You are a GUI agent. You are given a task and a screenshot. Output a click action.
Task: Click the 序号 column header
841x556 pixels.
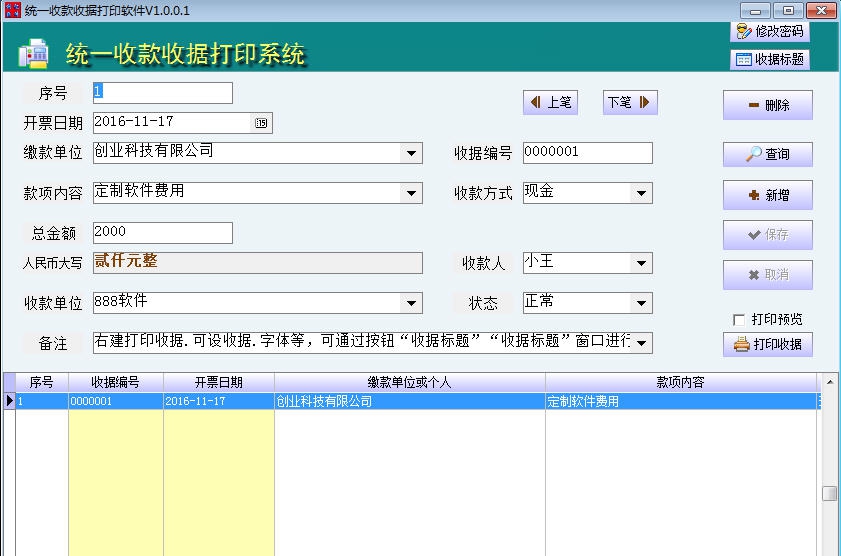[x=41, y=382]
